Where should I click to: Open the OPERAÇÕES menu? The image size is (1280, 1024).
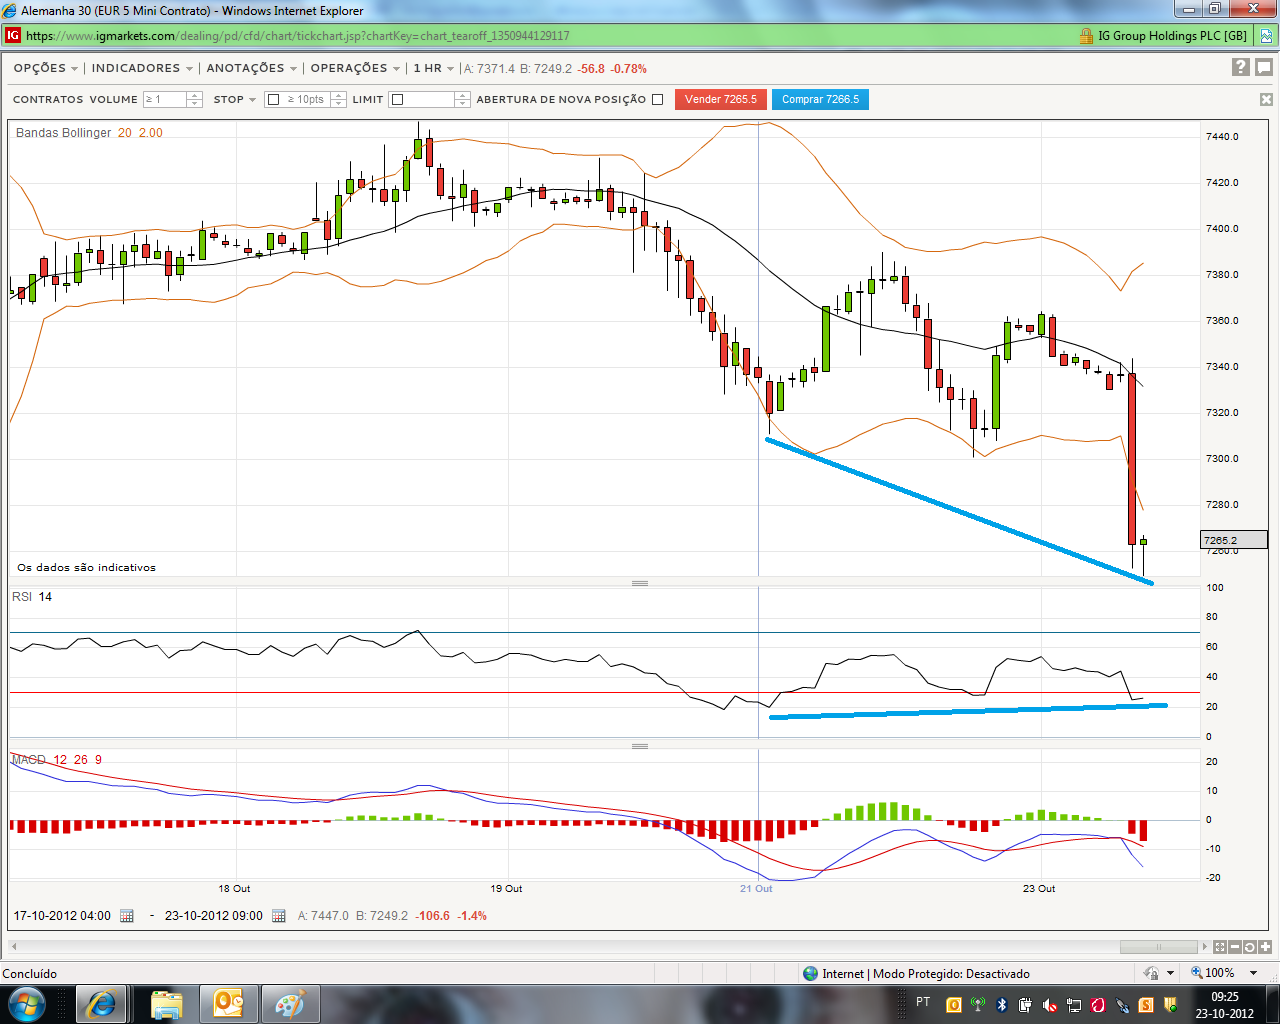coord(355,68)
